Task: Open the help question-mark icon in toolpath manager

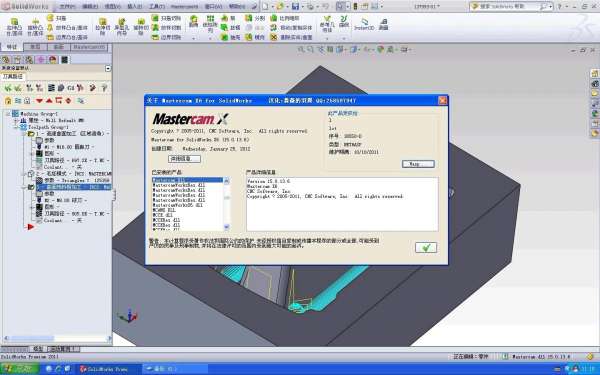Action: 104,88
